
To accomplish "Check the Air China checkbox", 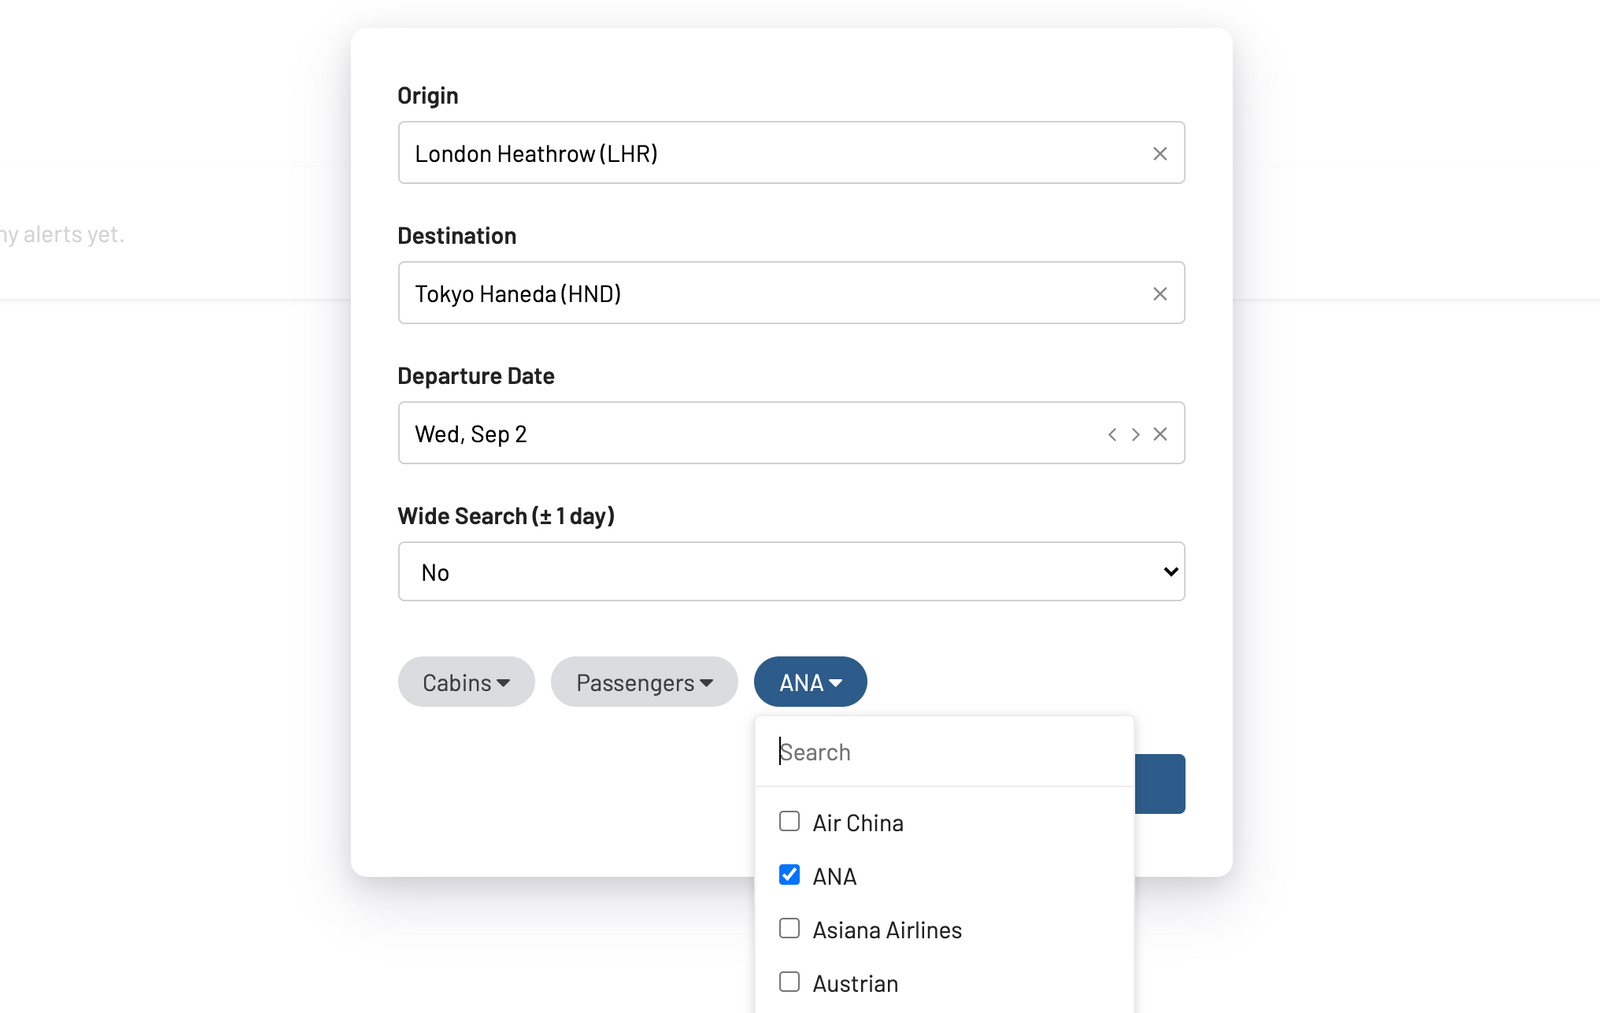I will 790,822.
